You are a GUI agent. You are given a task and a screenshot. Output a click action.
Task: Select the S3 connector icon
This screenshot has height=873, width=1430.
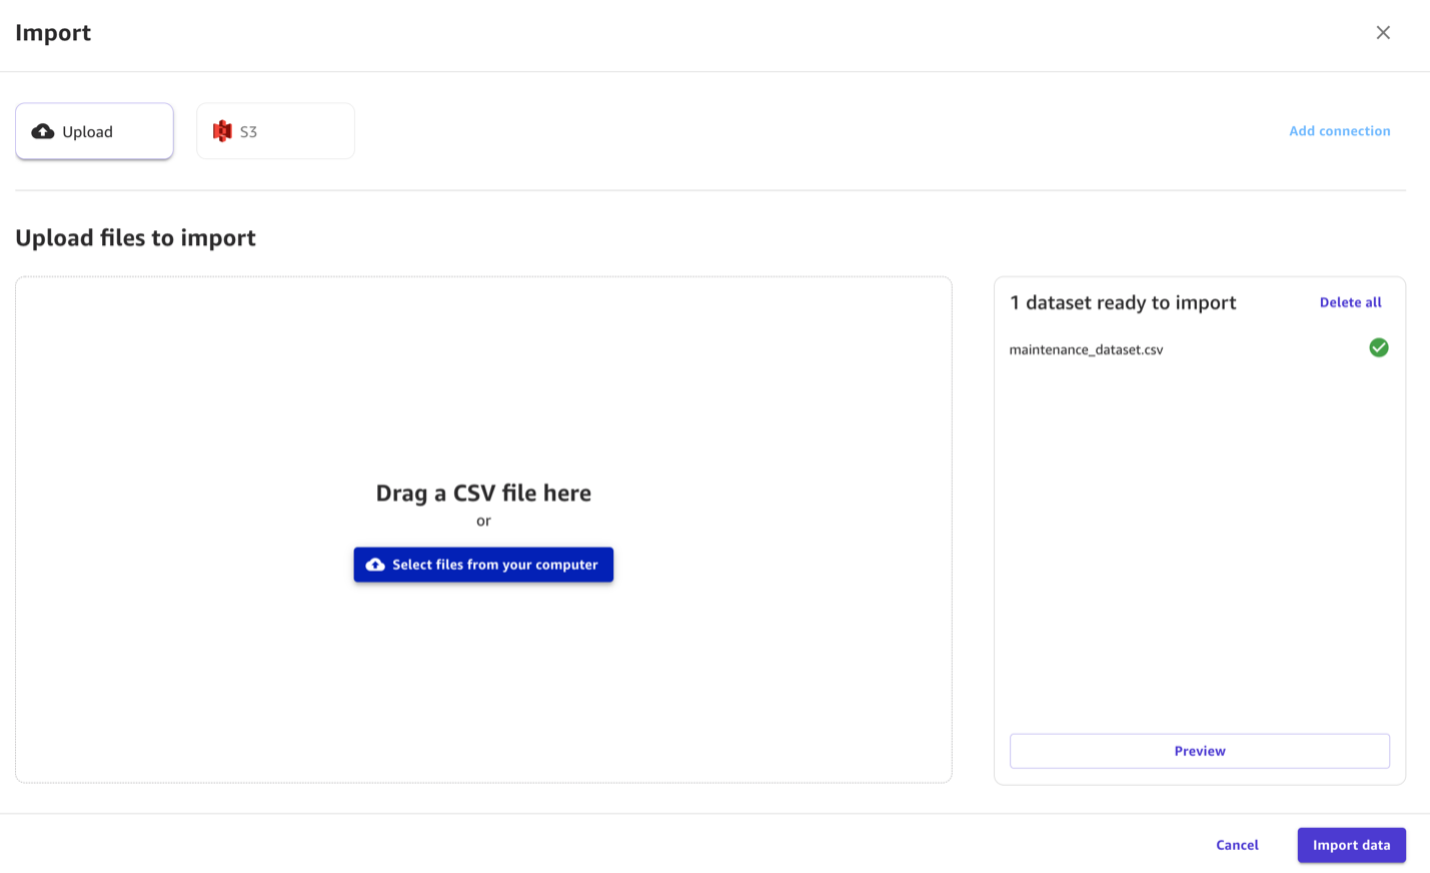point(222,130)
